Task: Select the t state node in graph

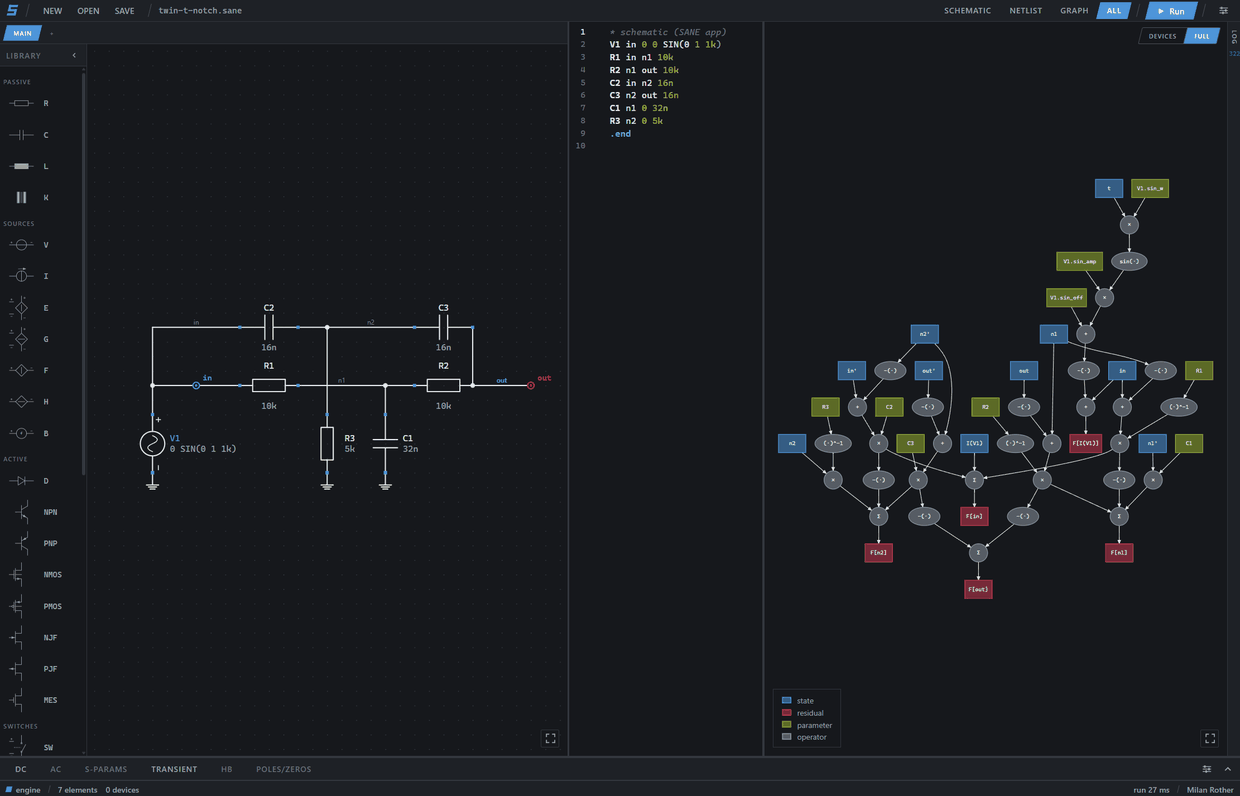Action: (x=1108, y=188)
